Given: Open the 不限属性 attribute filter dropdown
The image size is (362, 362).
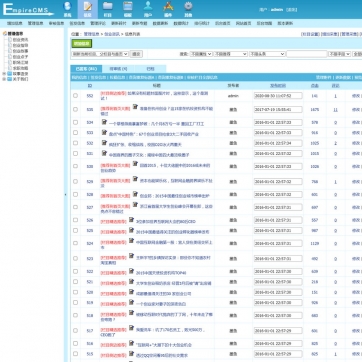Looking at the screenshot, I should coord(201,54).
